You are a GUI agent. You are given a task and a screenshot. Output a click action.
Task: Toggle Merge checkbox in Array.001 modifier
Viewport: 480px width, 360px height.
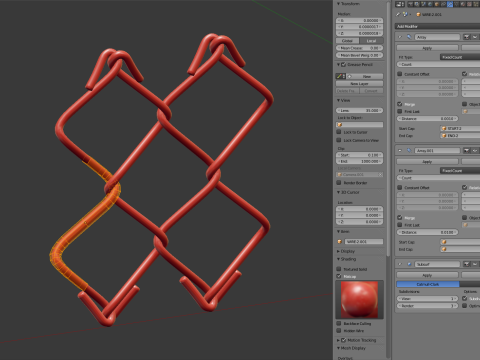[x=400, y=218]
